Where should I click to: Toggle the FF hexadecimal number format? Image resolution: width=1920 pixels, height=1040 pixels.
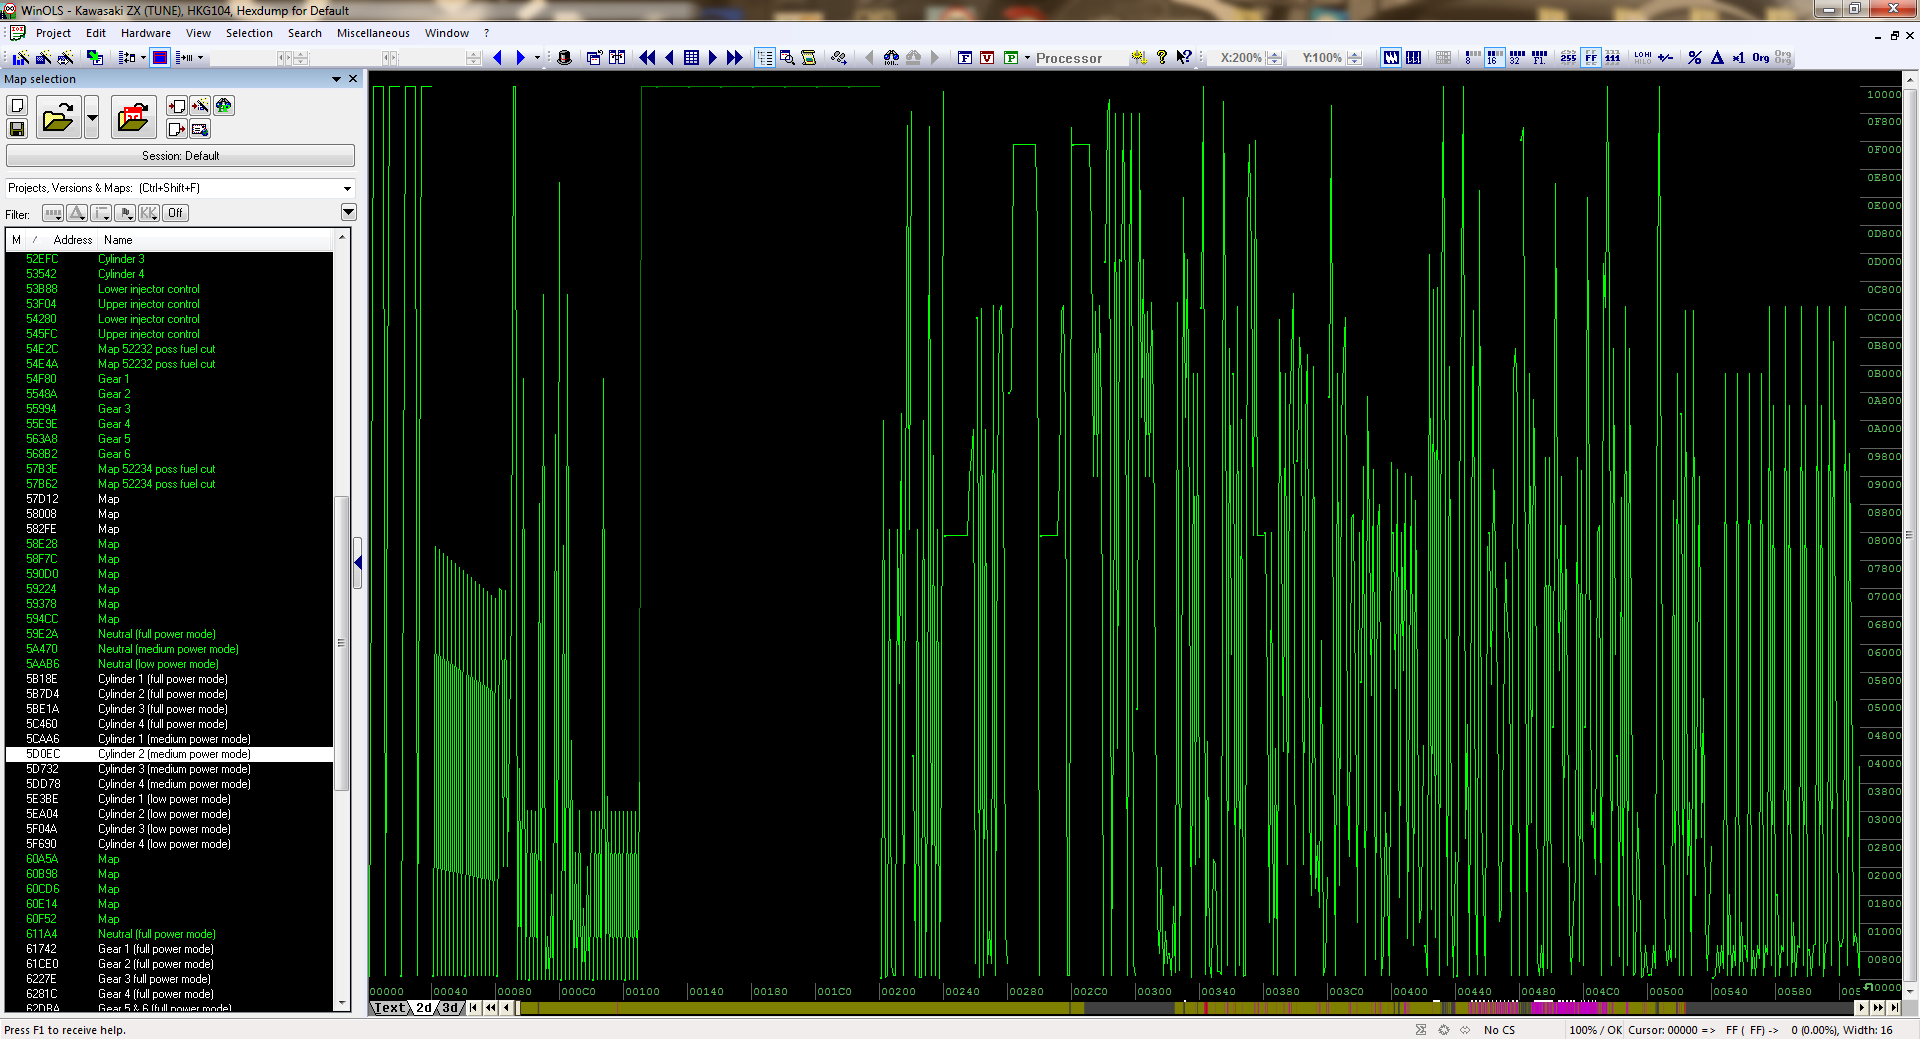(1591, 58)
